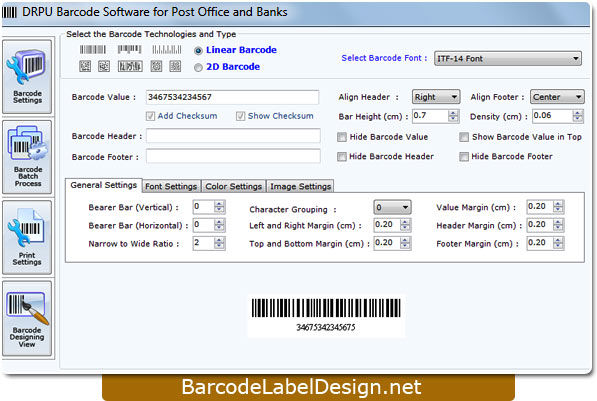Check the Hide Barcode Footer option
Screen dimensions: 597x401
click(x=464, y=157)
